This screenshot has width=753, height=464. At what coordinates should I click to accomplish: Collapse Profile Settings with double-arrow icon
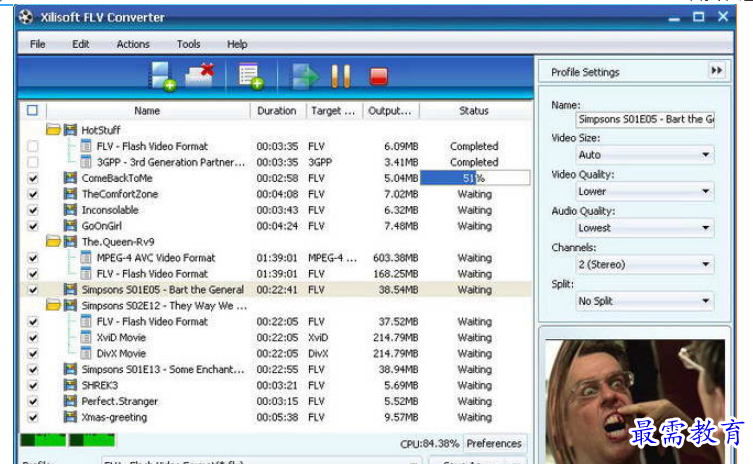click(717, 71)
